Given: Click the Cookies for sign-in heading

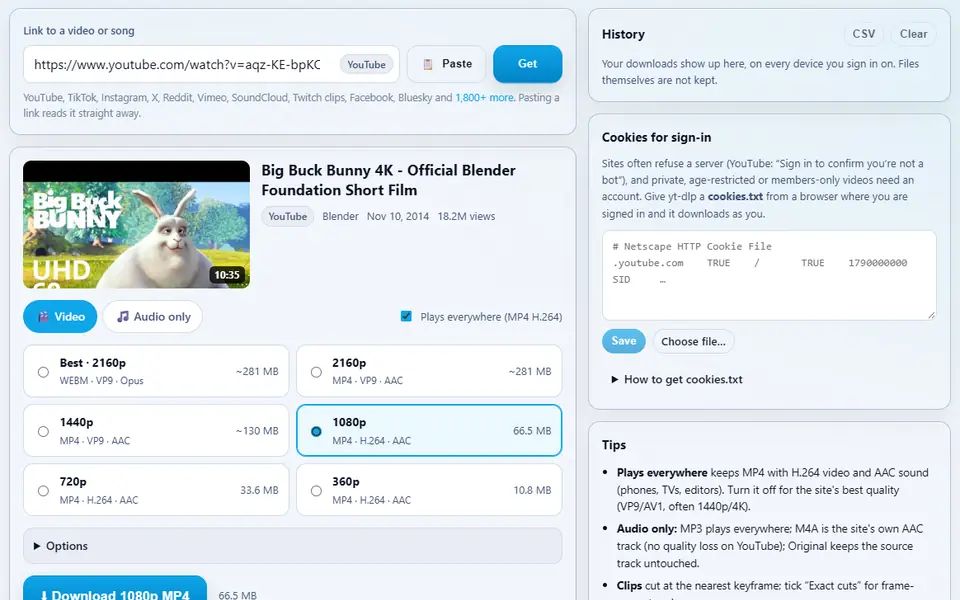Looking at the screenshot, I should 656,137.
